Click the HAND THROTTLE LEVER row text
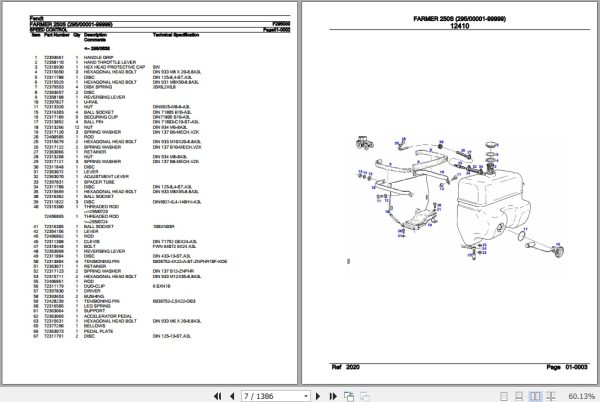This screenshot has height=402, width=600. [x=110, y=62]
